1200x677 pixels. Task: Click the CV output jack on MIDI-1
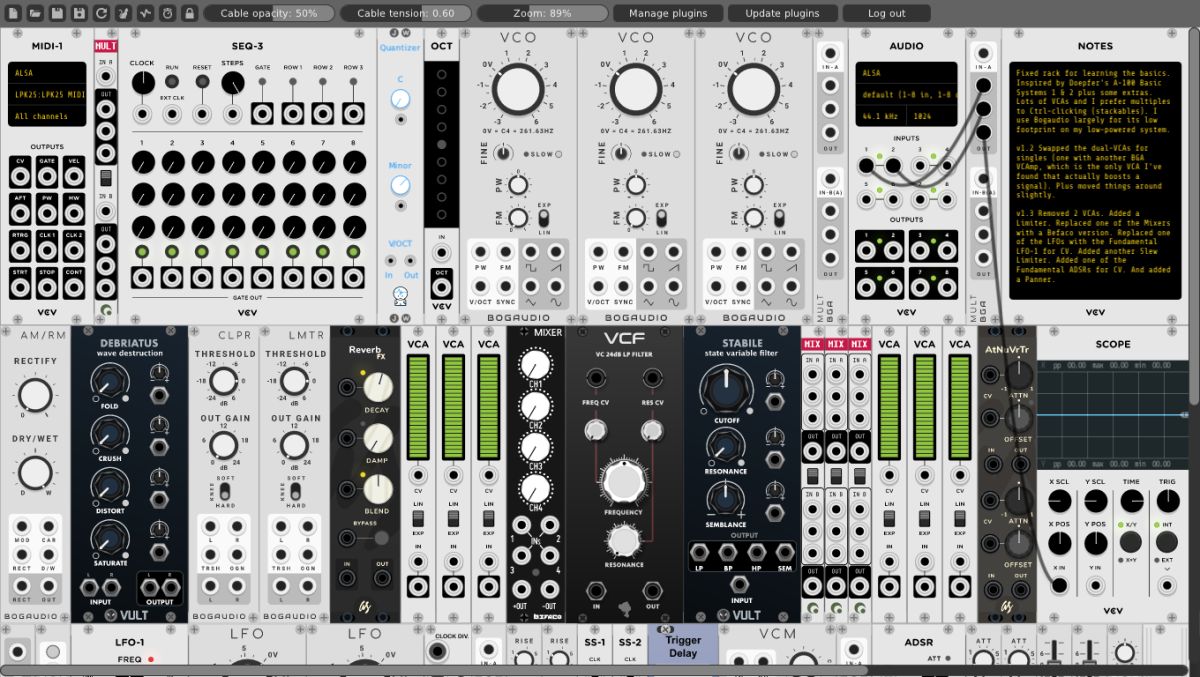(19, 176)
